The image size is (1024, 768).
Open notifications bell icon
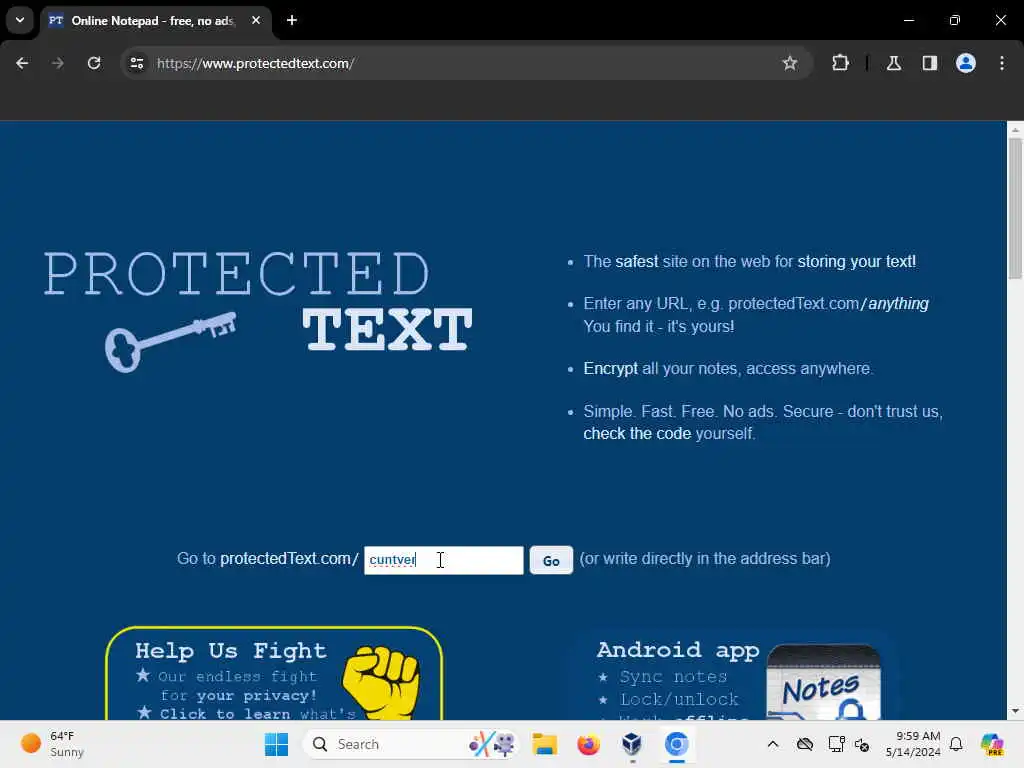[956, 744]
